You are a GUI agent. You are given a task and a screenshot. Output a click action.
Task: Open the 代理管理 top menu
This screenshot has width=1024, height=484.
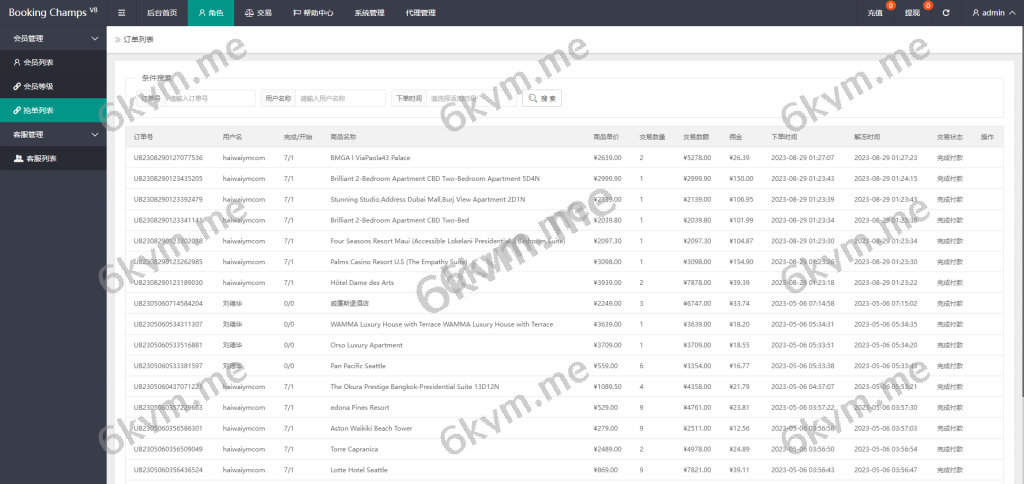point(421,13)
